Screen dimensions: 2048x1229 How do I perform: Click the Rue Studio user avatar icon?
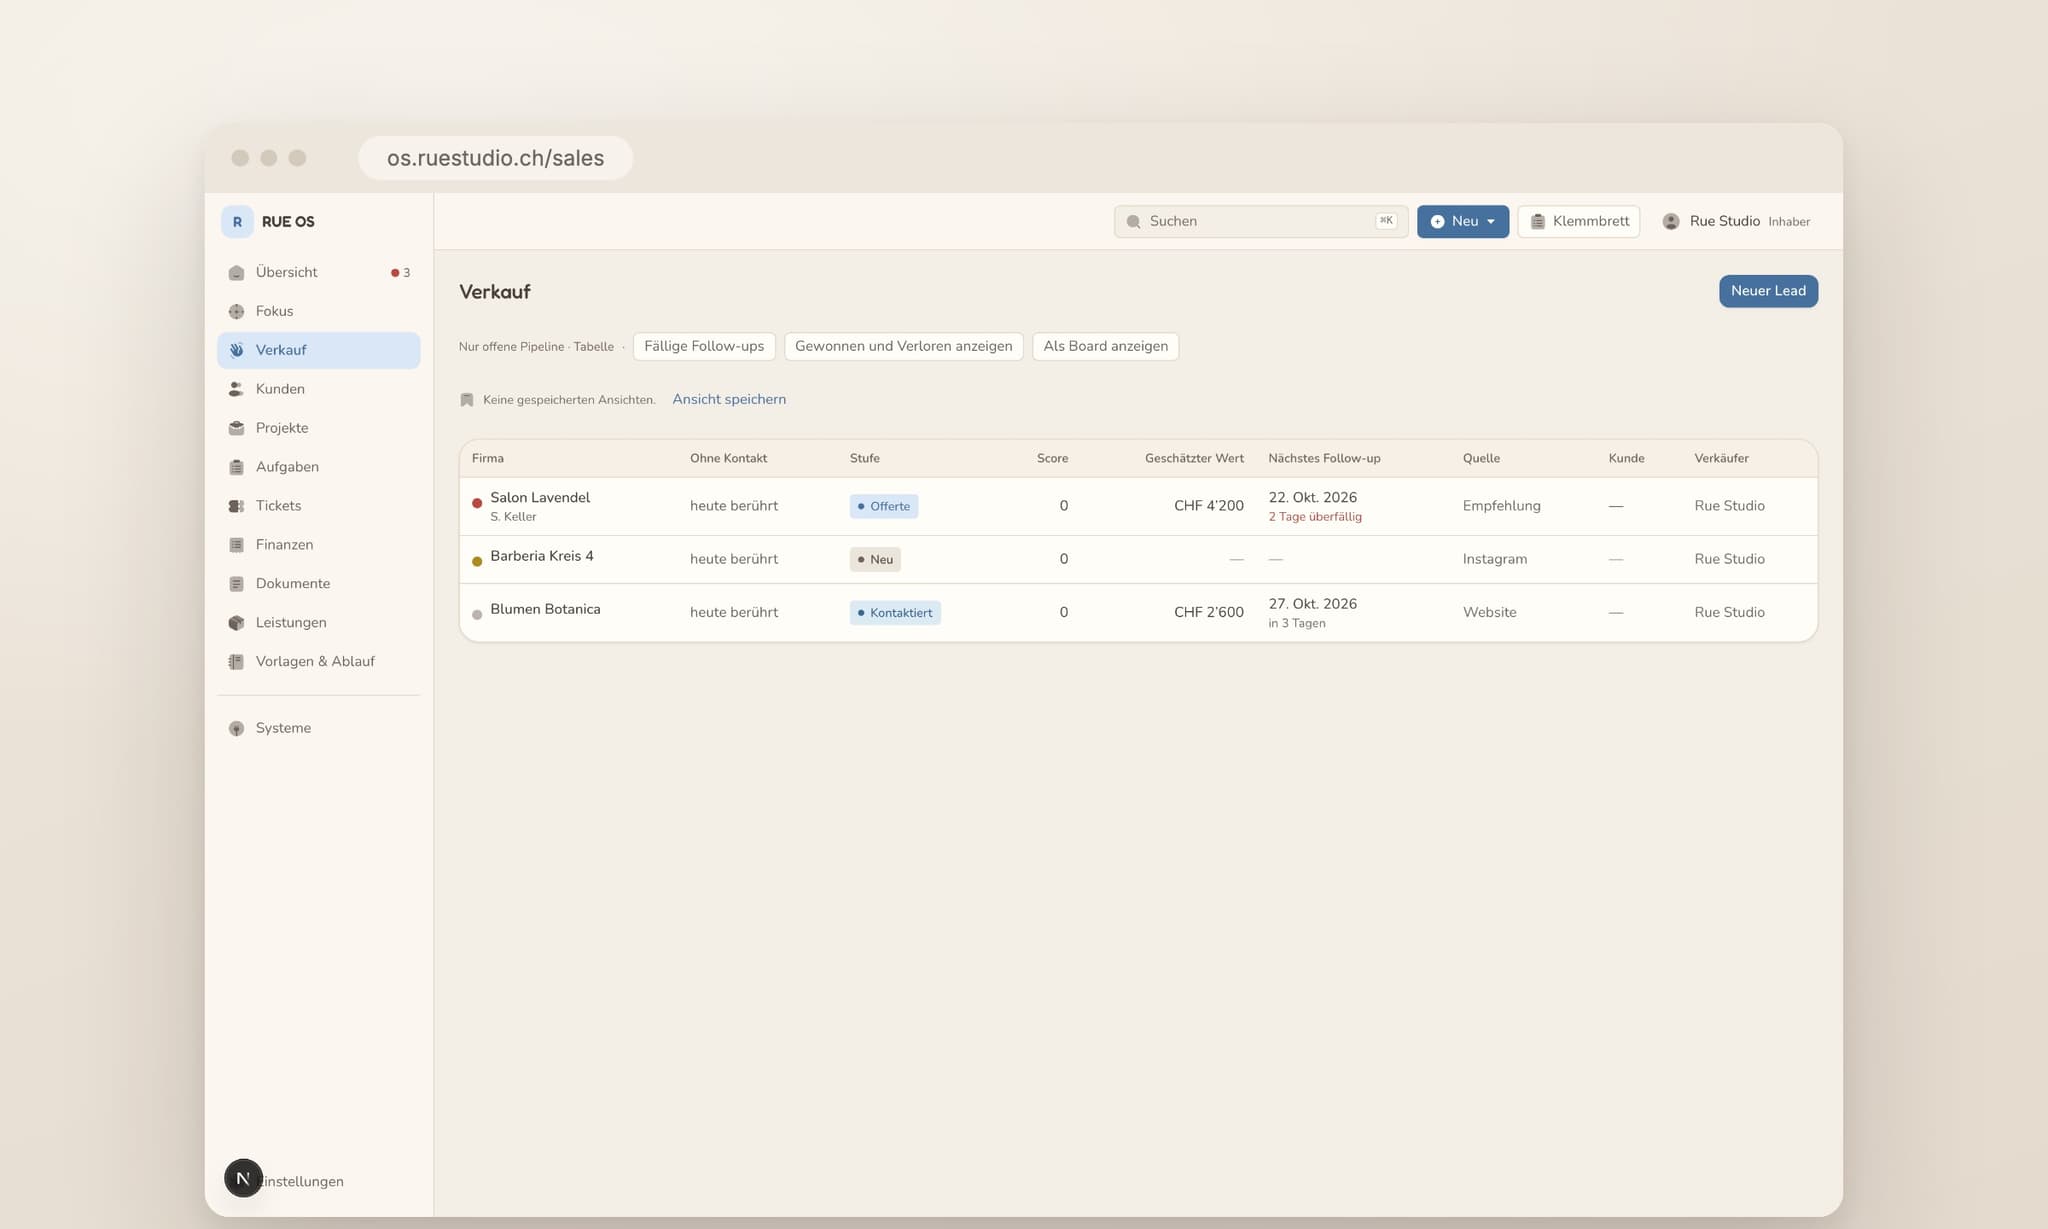[1671, 222]
